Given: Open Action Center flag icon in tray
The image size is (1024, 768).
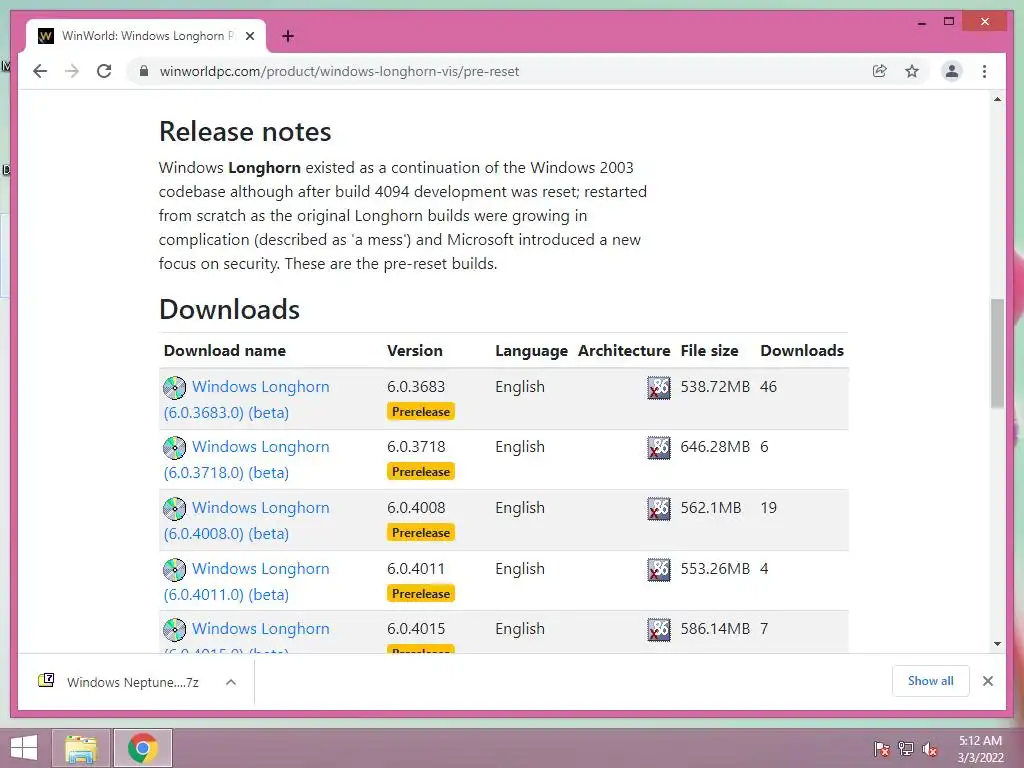Looking at the screenshot, I should pyautogui.click(x=882, y=748).
